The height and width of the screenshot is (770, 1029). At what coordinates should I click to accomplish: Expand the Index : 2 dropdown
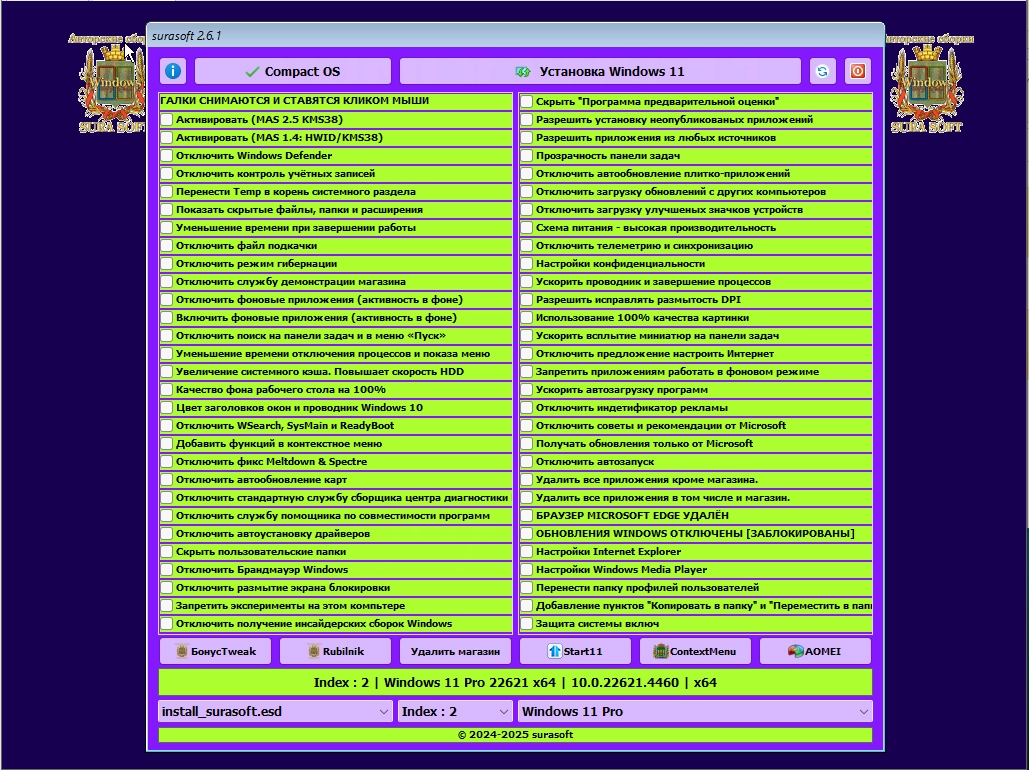[455, 712]
